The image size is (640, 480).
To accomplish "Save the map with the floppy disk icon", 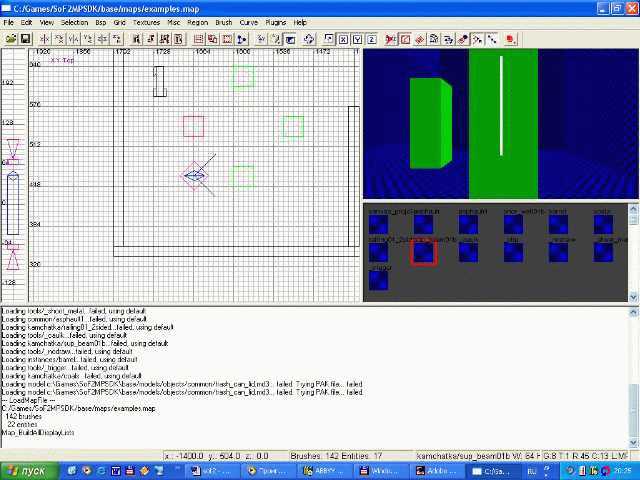I will click(x=25, y=39).
